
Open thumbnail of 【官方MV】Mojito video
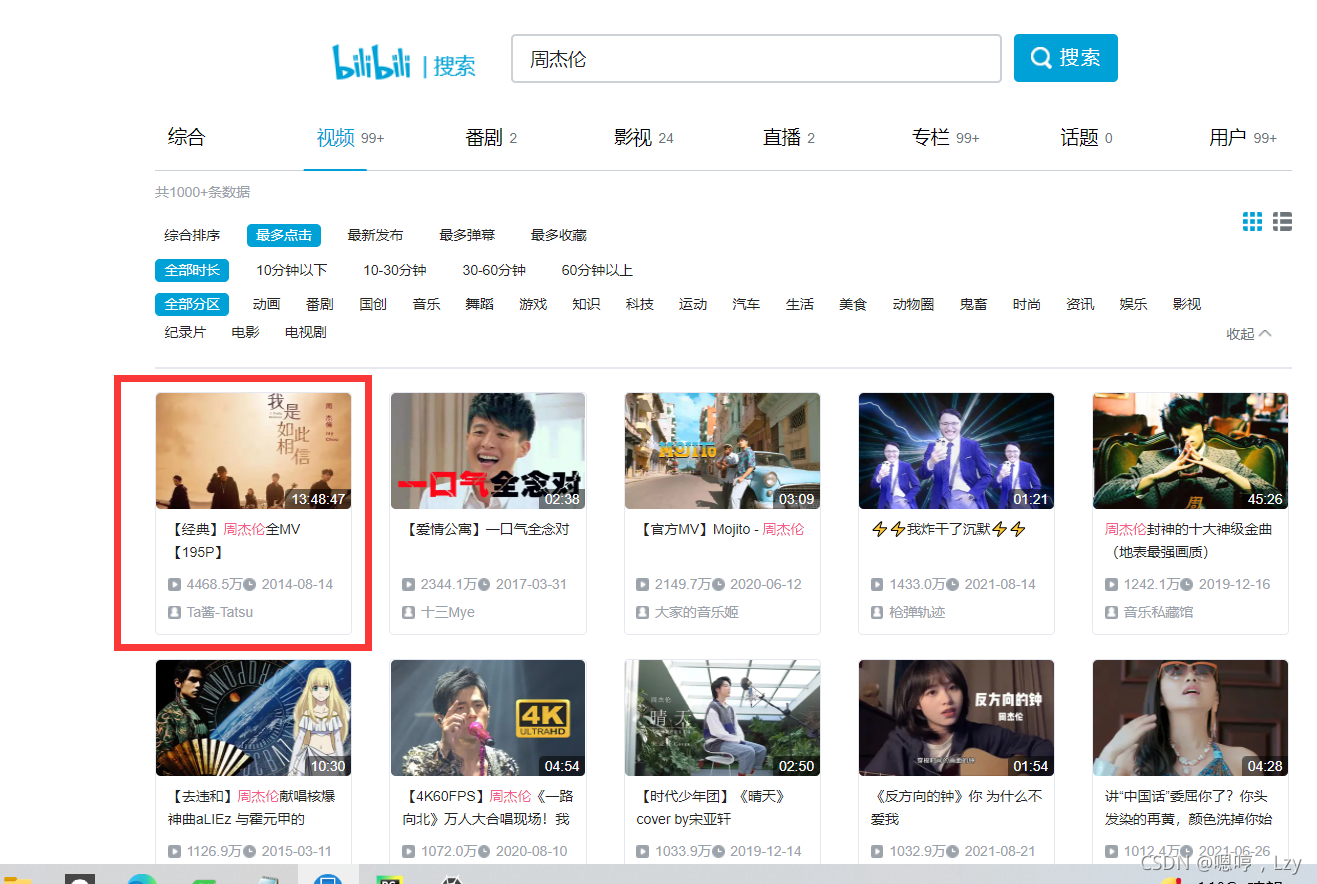722,451
